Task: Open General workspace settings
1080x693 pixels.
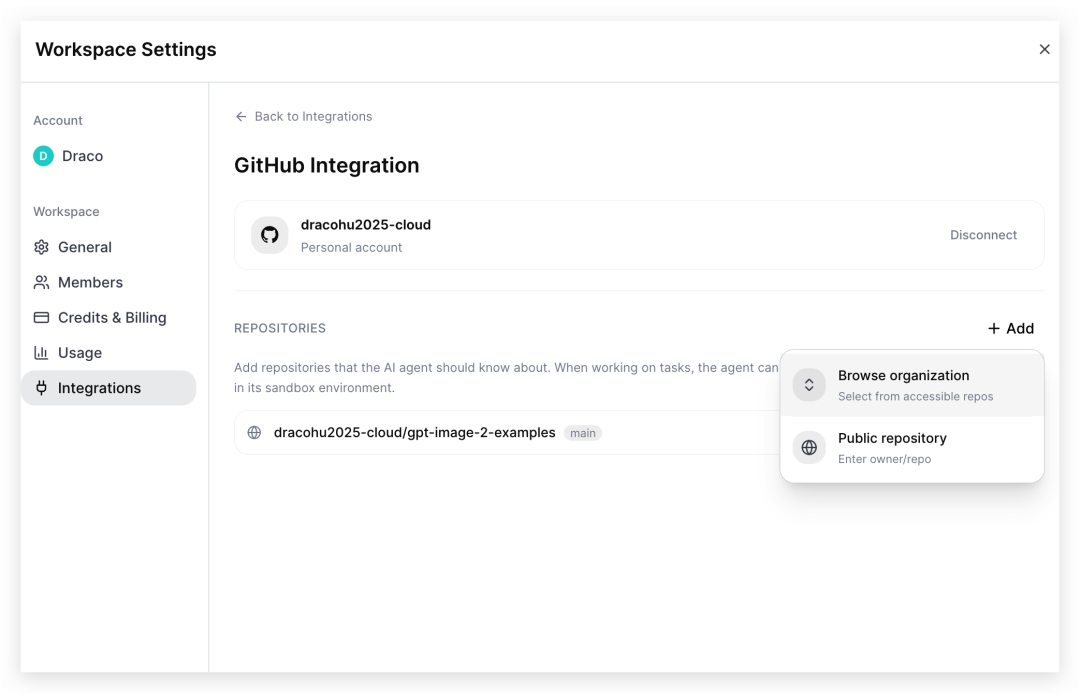Action: [x=108, y=247]
